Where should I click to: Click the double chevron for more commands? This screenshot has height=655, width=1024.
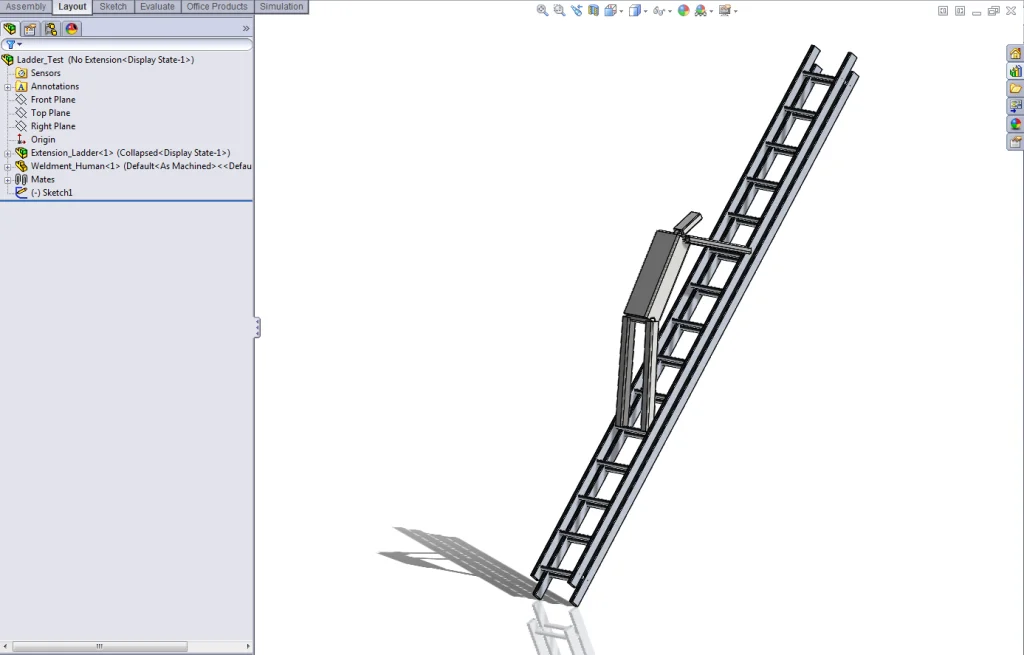tap(247, 28)
